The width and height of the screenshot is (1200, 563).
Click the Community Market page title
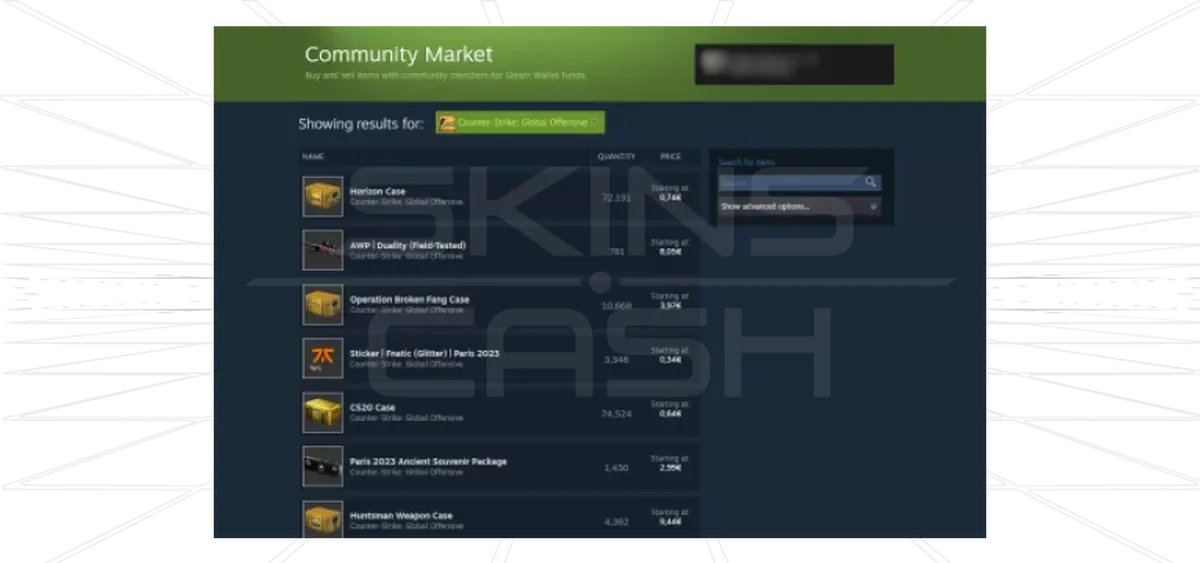point(398,55)
